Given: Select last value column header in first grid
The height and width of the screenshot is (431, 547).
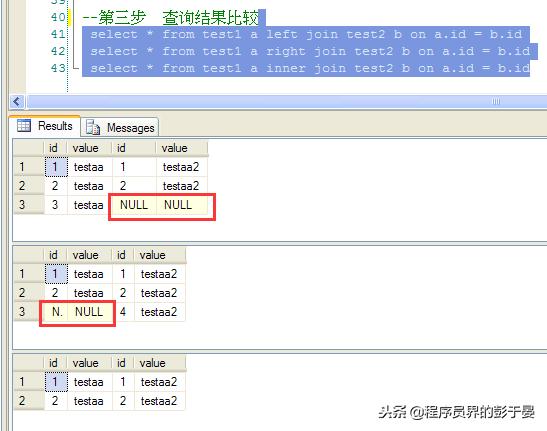Looking at the screenshot, I should tap(181, 148).
